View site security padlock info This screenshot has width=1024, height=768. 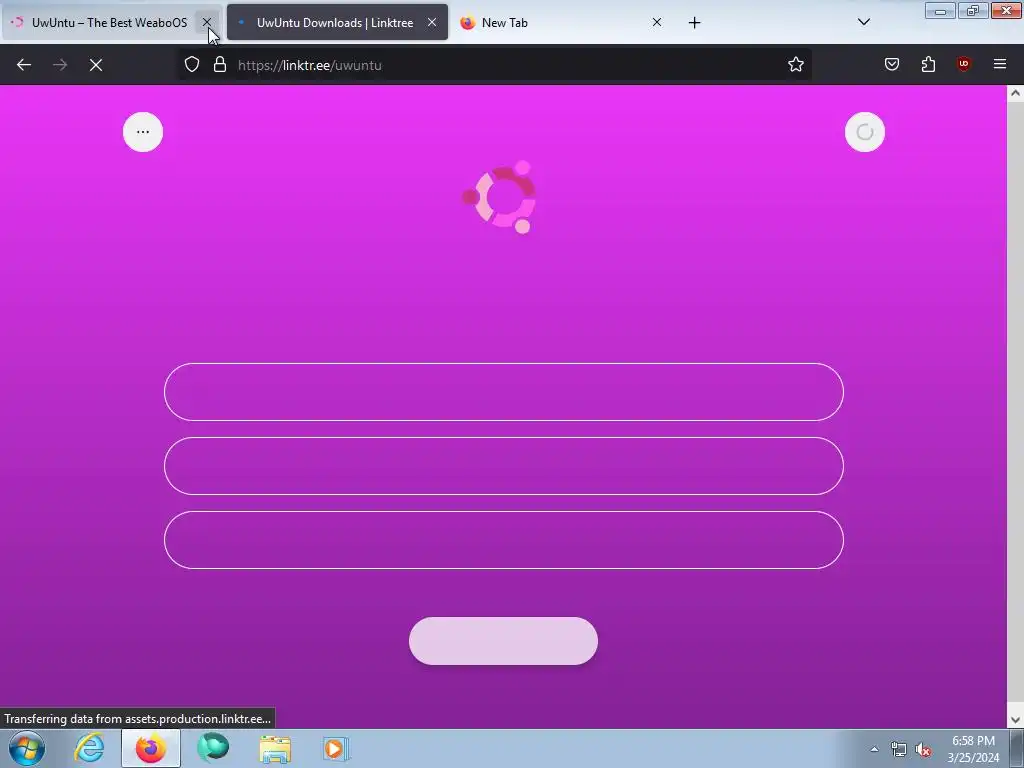[220, 64]
